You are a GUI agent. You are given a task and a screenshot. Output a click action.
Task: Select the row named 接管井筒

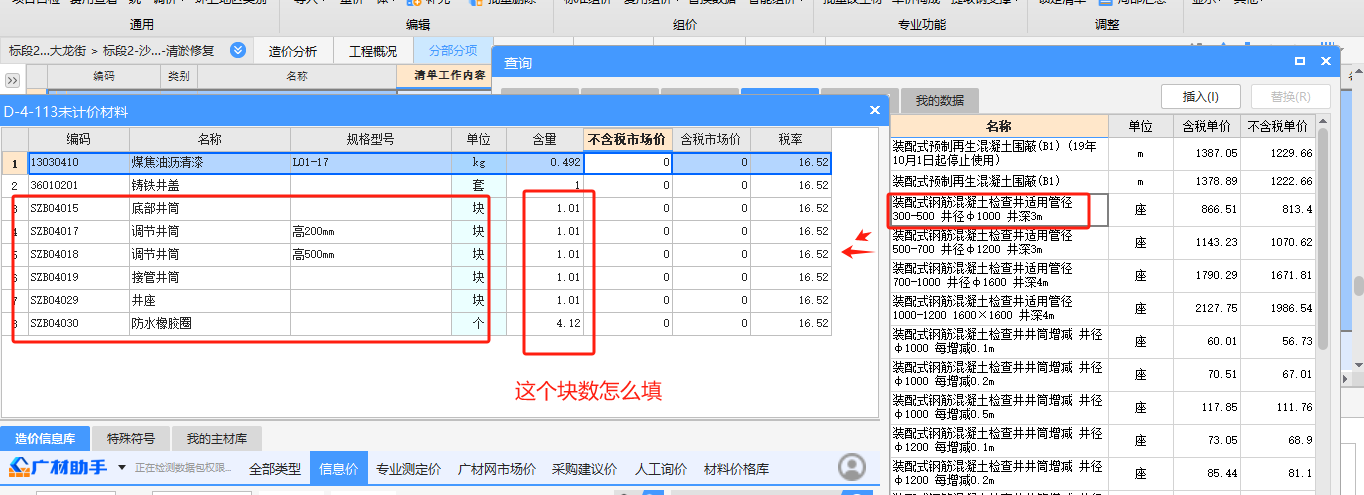[416, 277]
